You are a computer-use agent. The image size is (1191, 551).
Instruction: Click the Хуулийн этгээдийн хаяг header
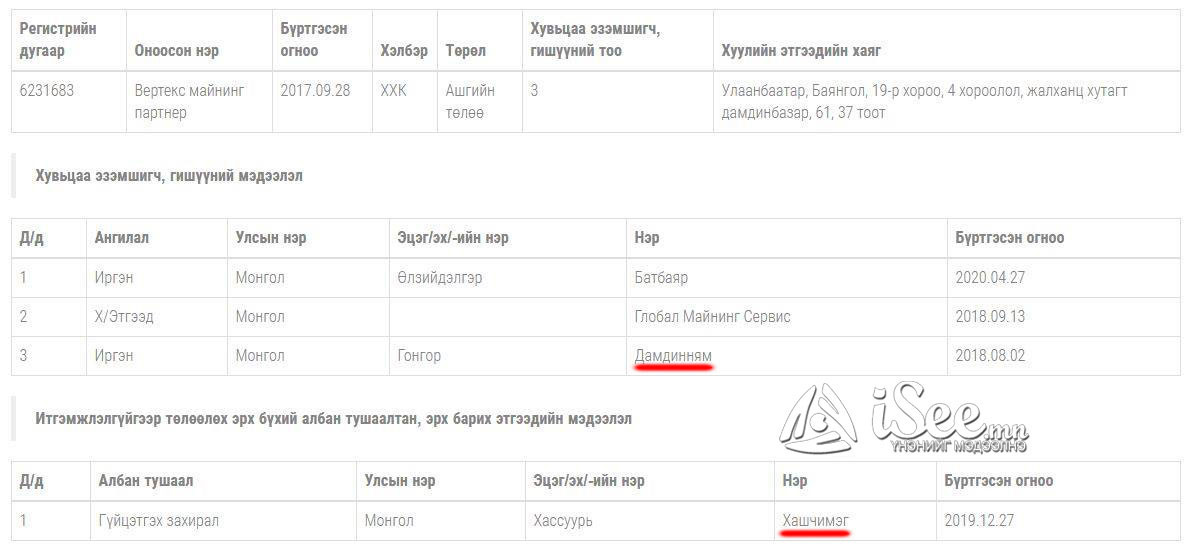point(800,51)
